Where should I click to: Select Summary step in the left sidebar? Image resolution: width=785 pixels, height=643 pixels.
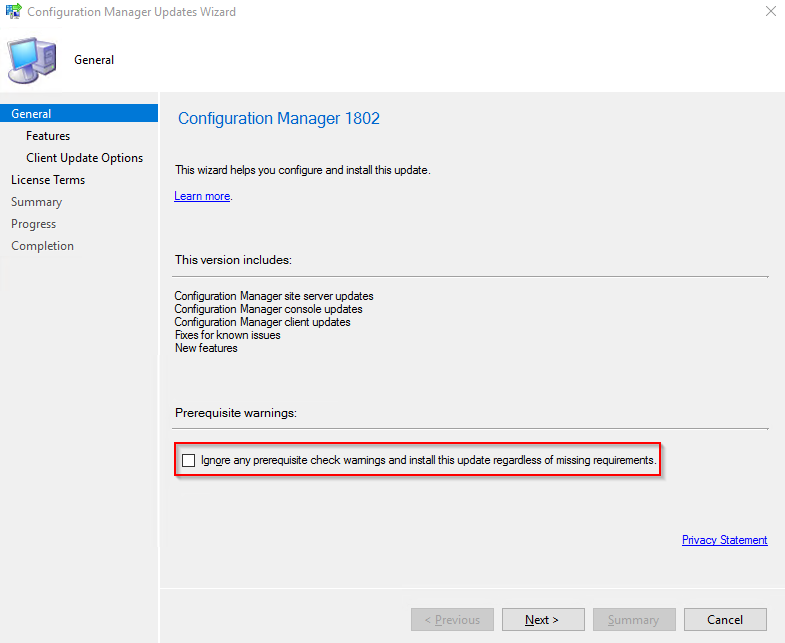37,202
